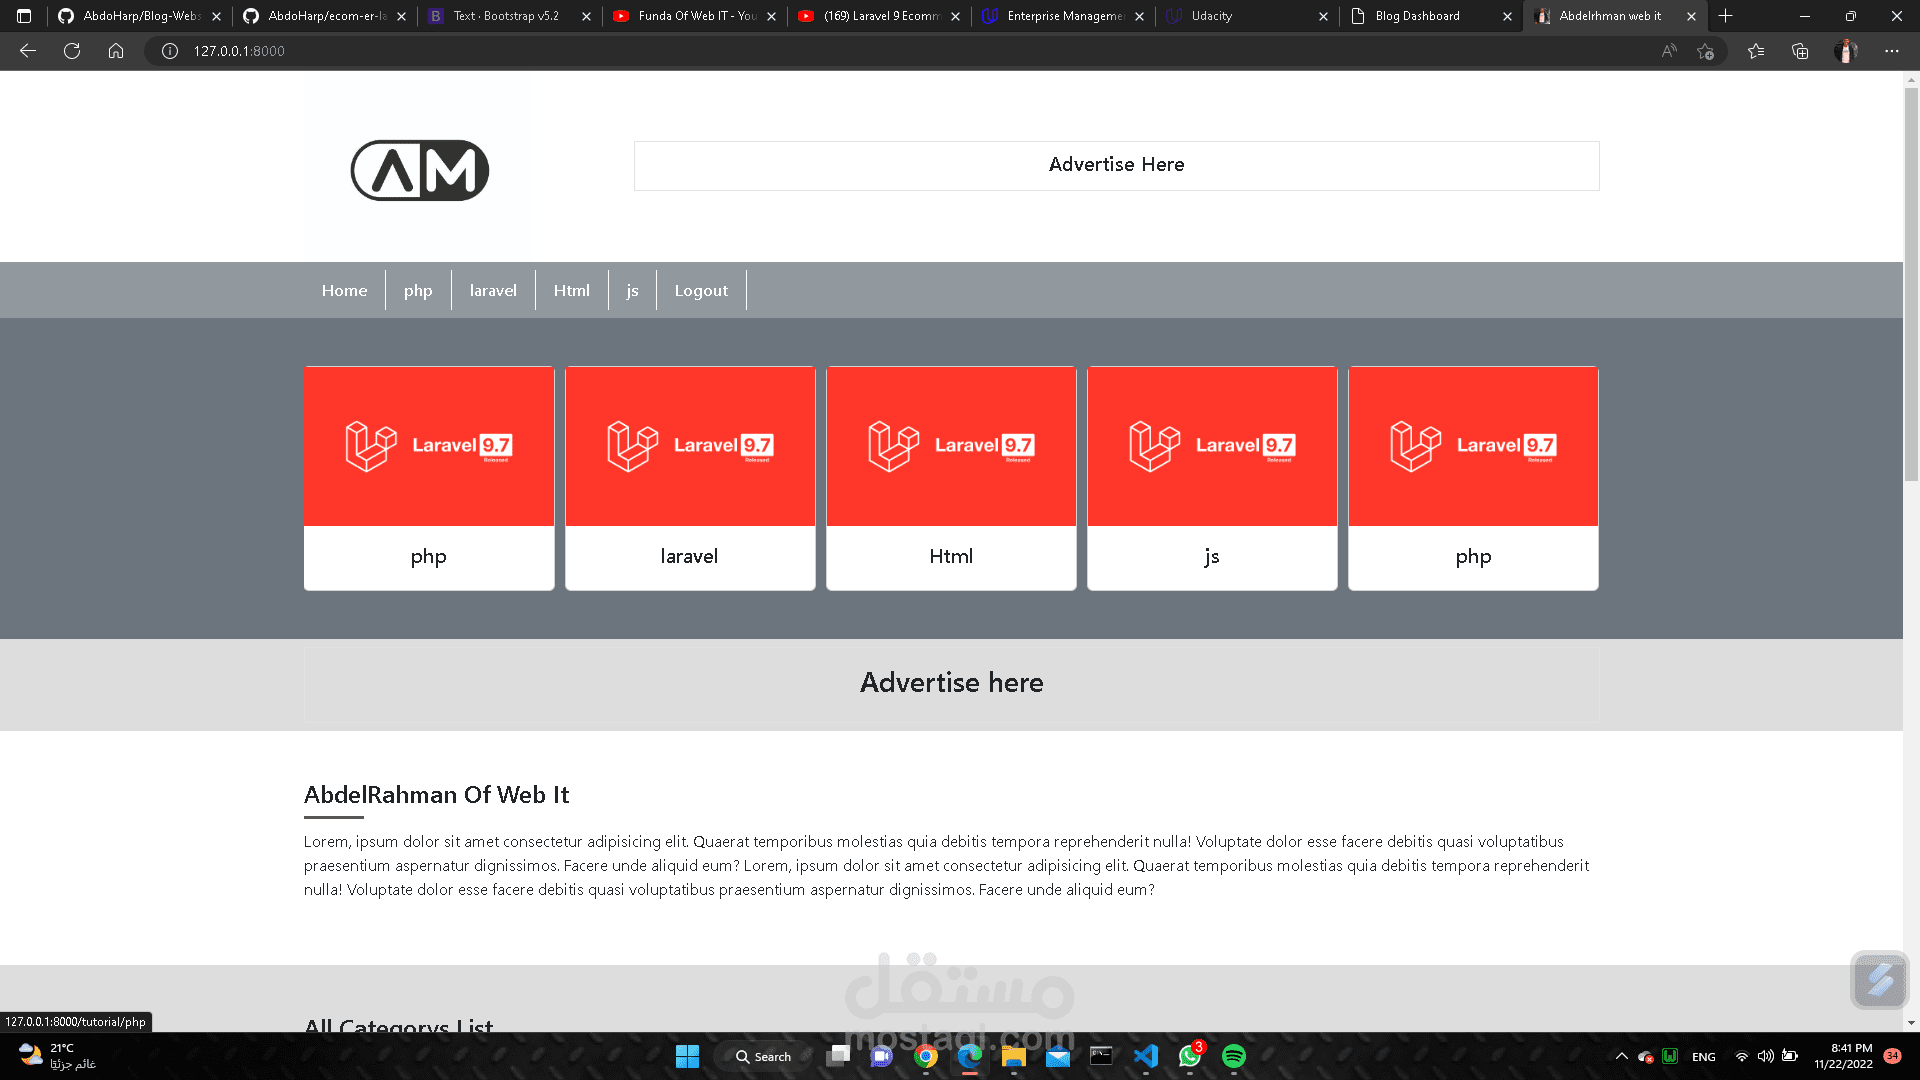
Task: Open WhatsApp from the taskbar
Action: tap(1190, 1056)
